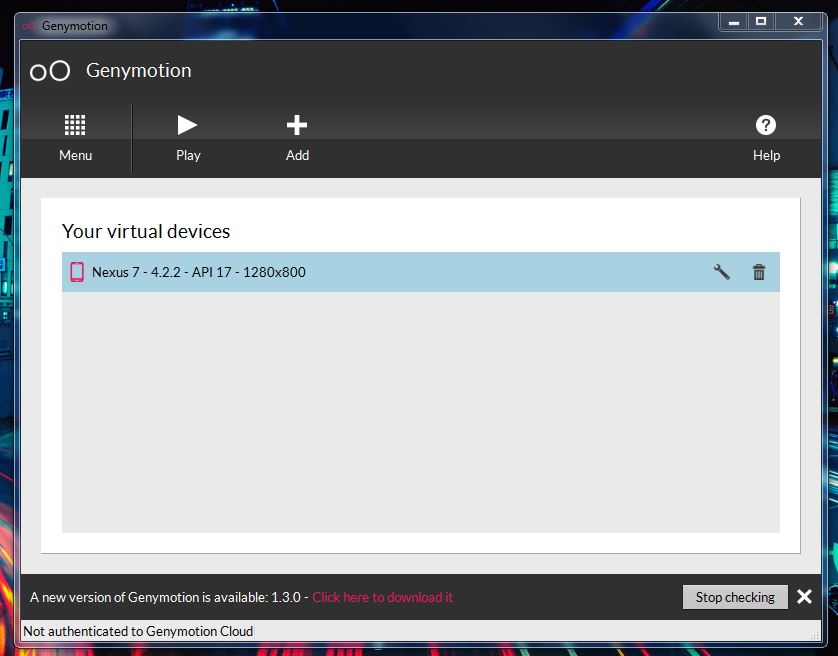This screenshot has height=656, width=838.
Task: Close the Genymotion window
Action: (x=798, y=21)
